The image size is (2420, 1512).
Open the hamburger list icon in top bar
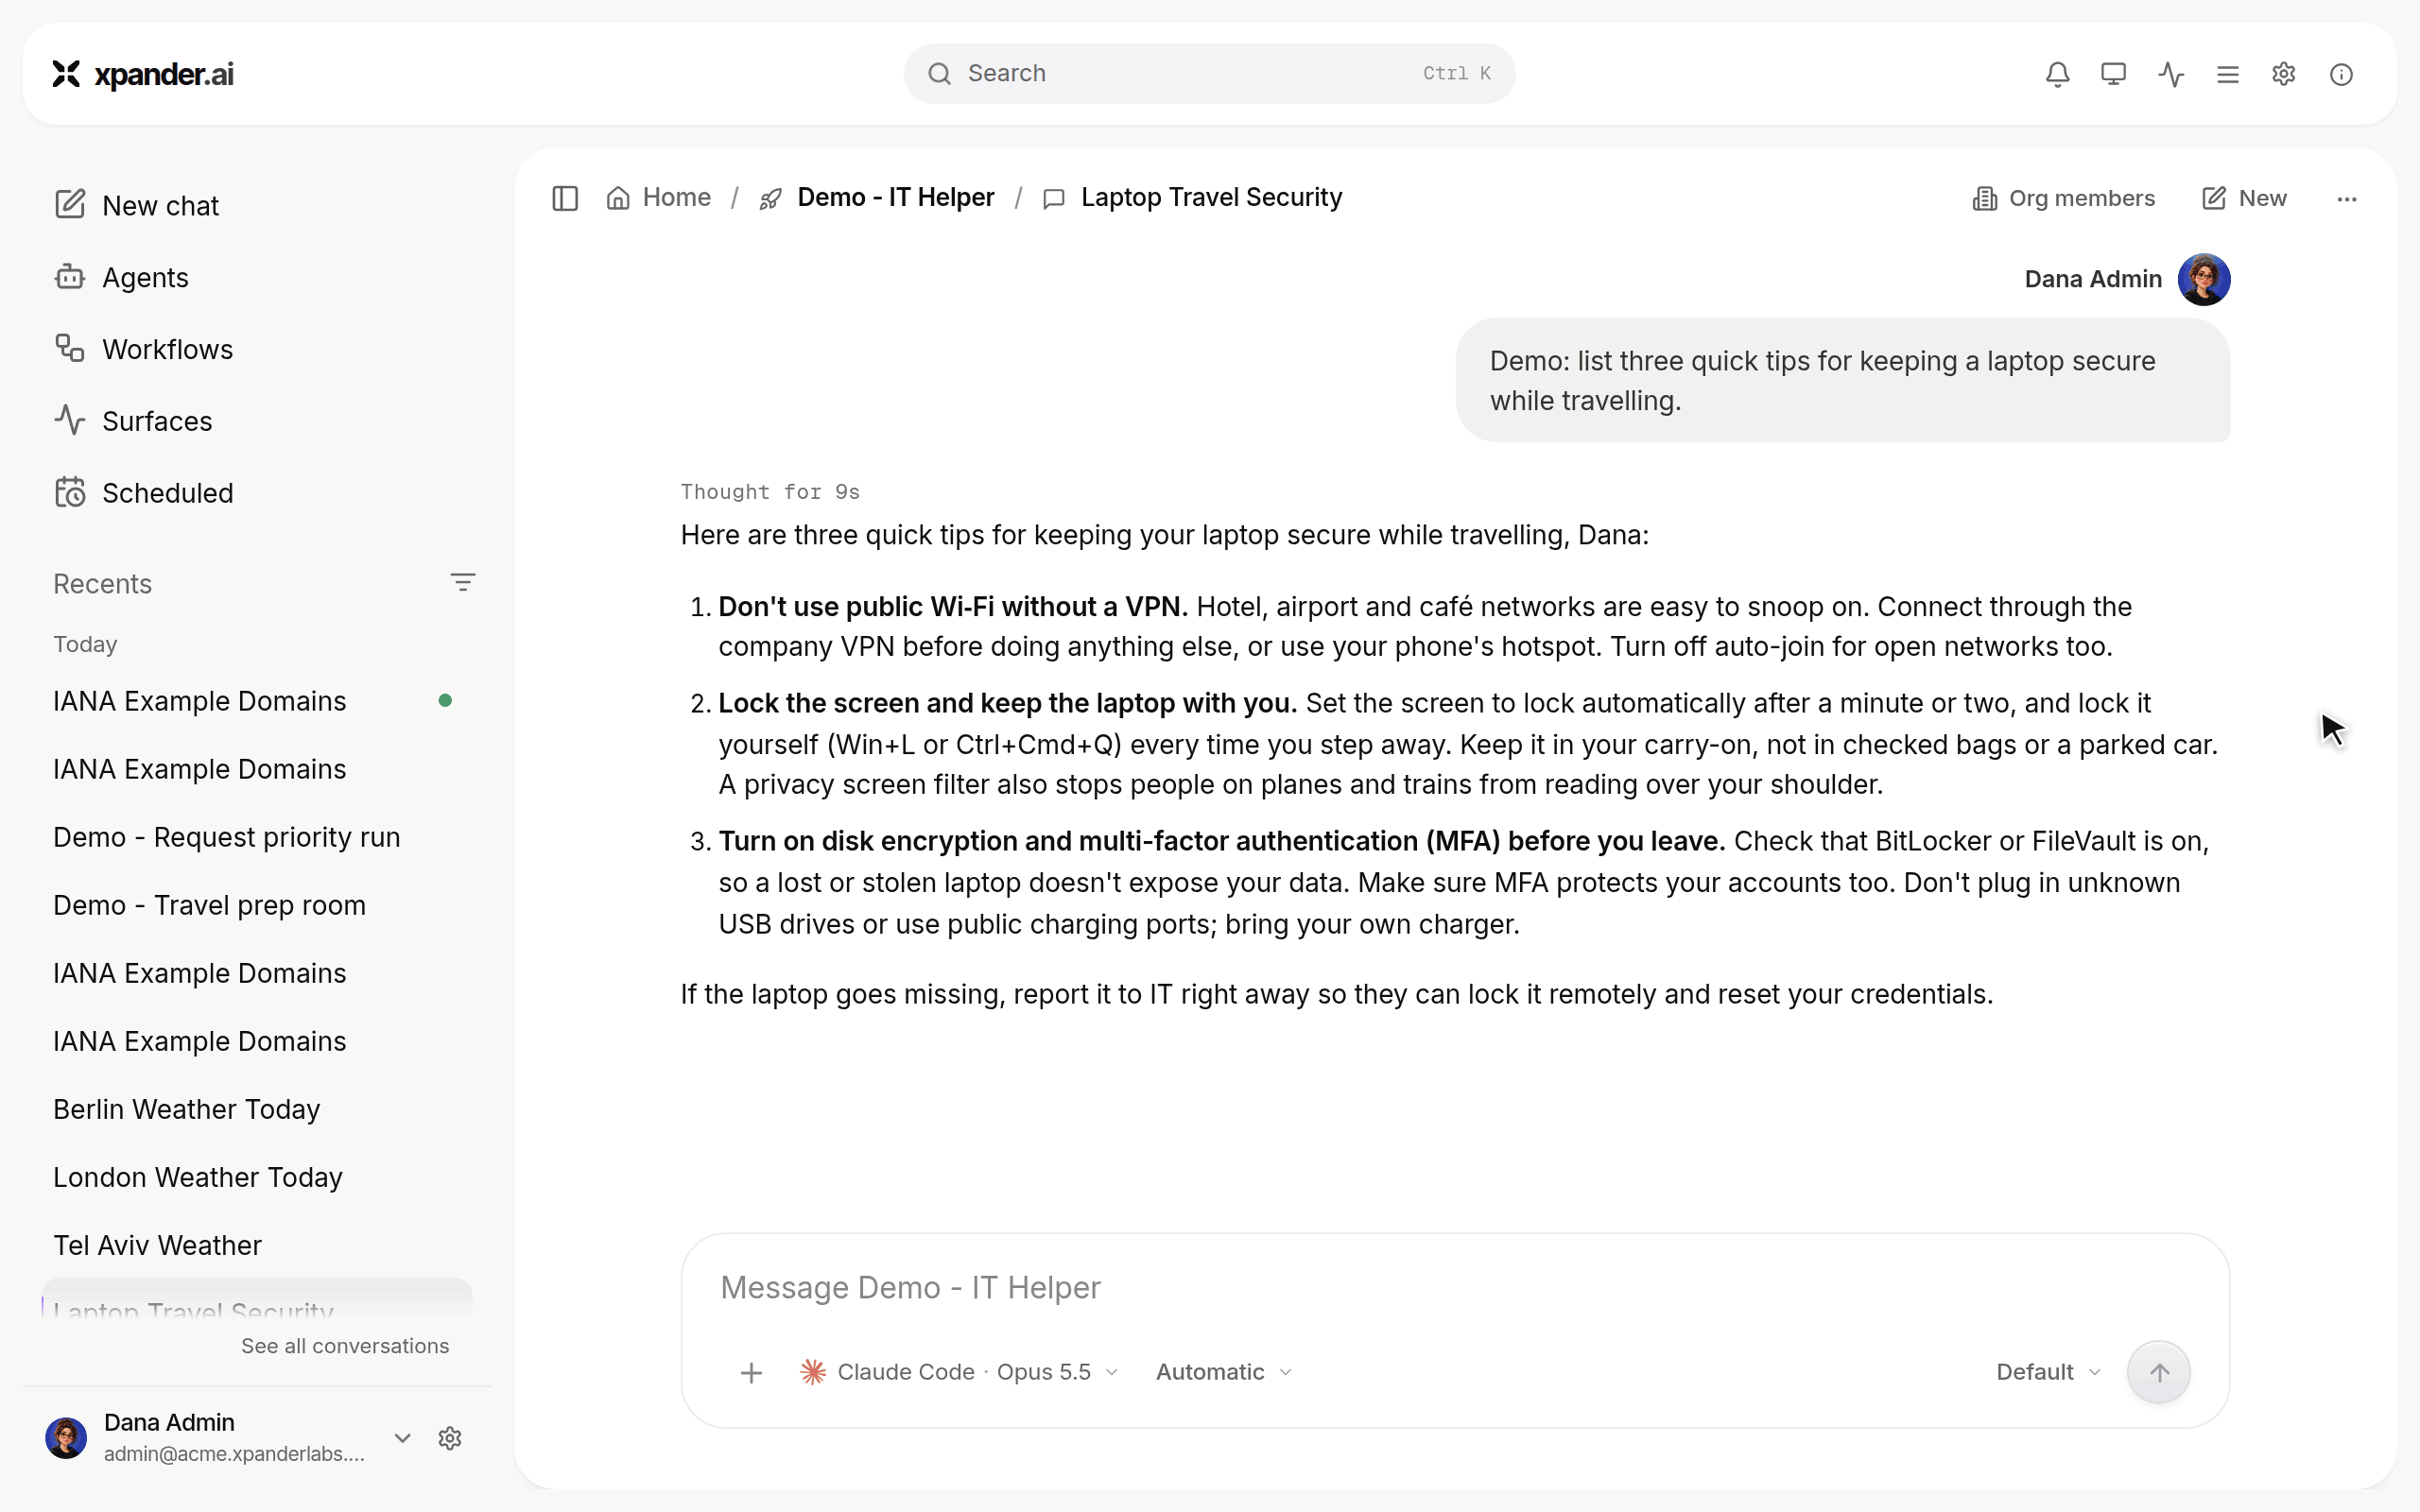tap(2227, 74)
